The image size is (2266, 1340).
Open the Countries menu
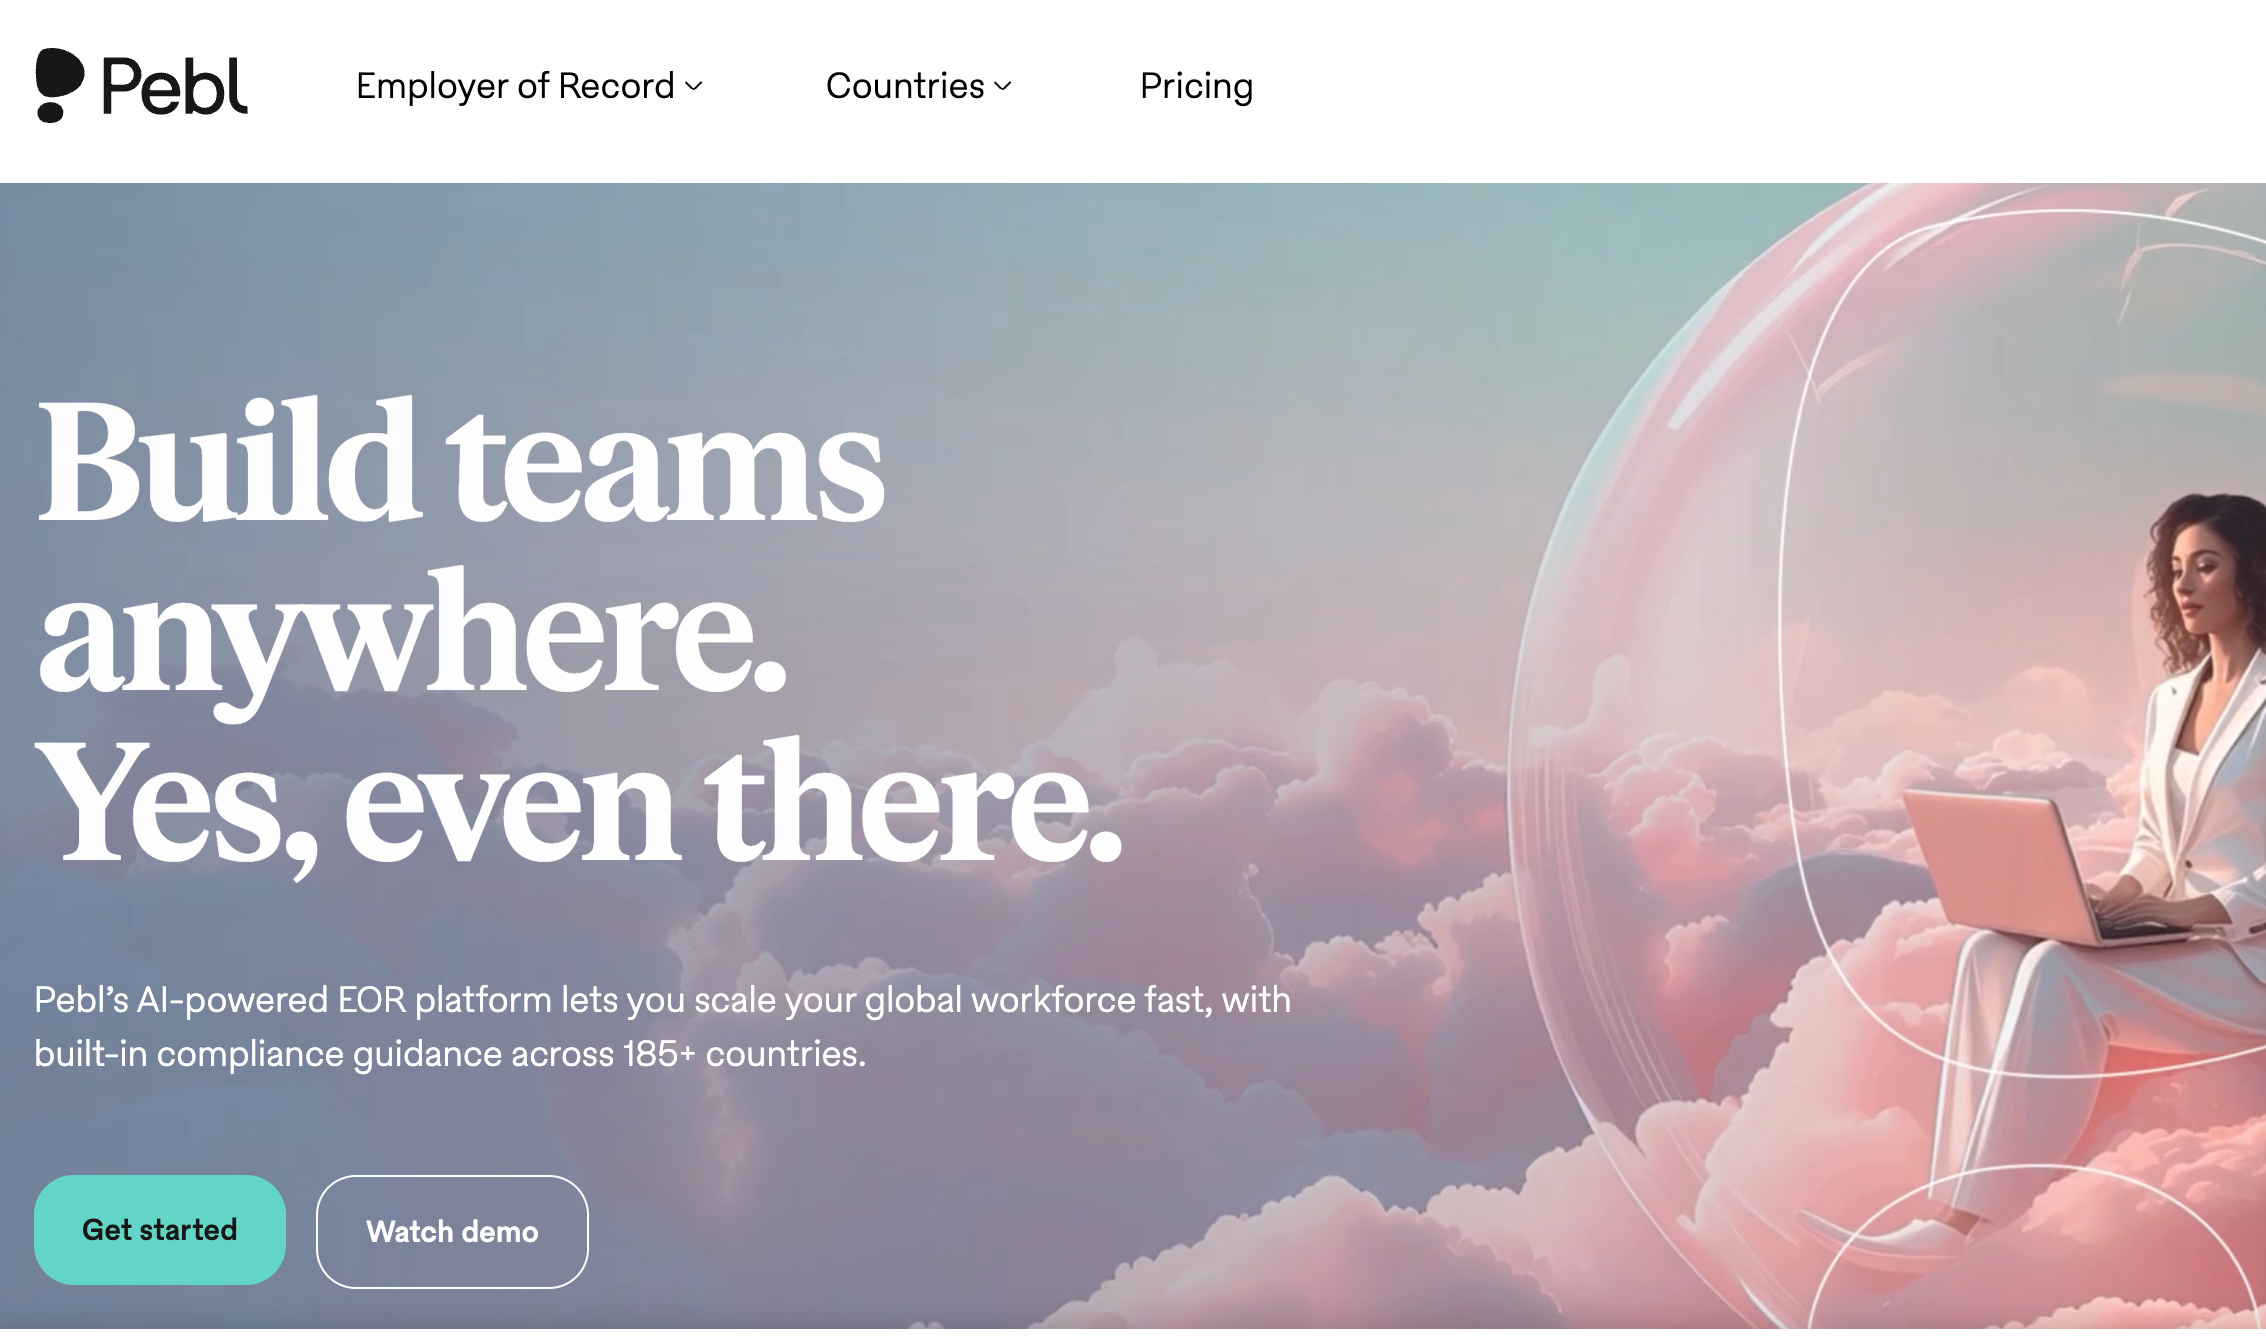coord(918,86)
